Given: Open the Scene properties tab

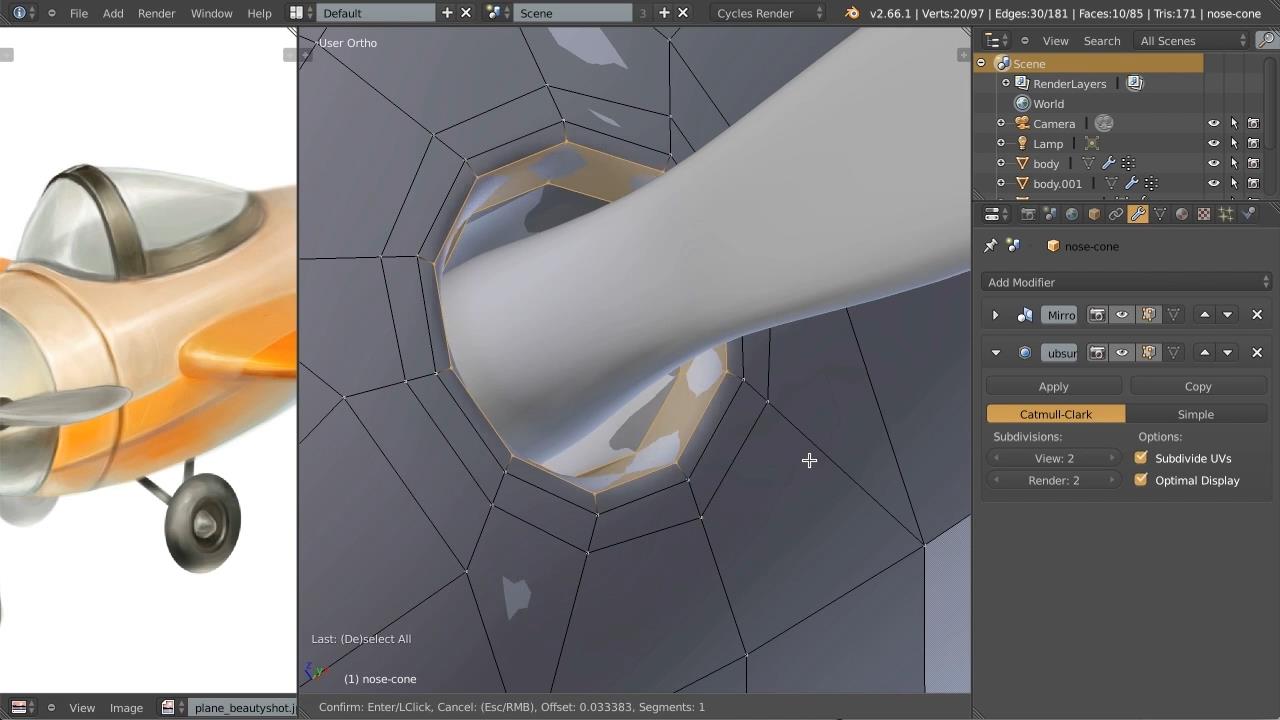Looking at the screenshot, I should click(1050, 214).
